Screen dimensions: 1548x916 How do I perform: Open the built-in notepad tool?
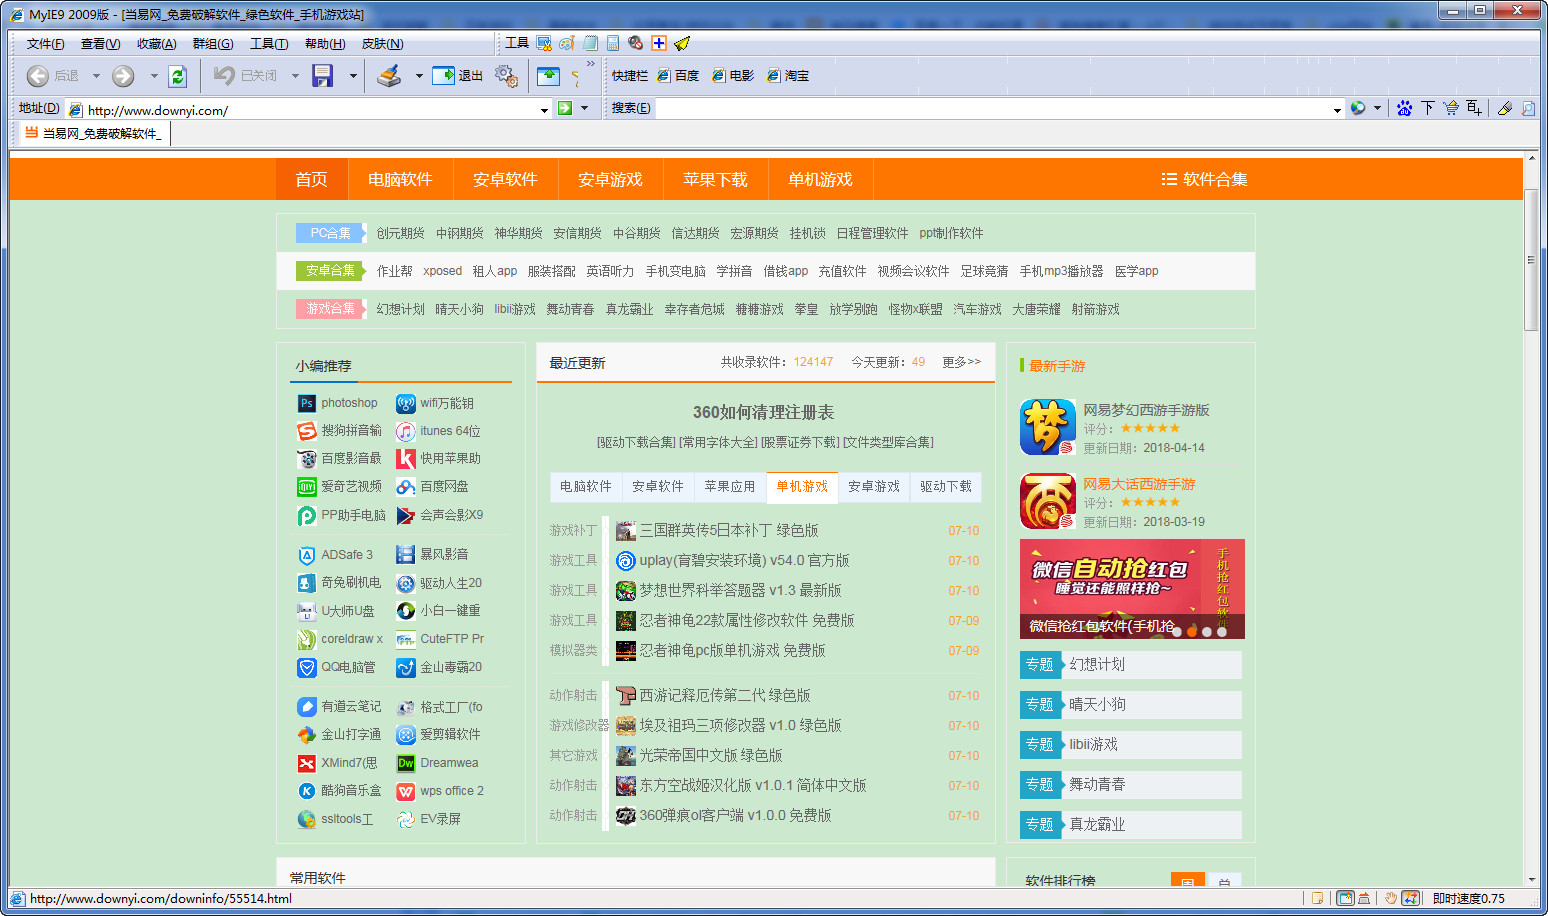tap(589, 43)
